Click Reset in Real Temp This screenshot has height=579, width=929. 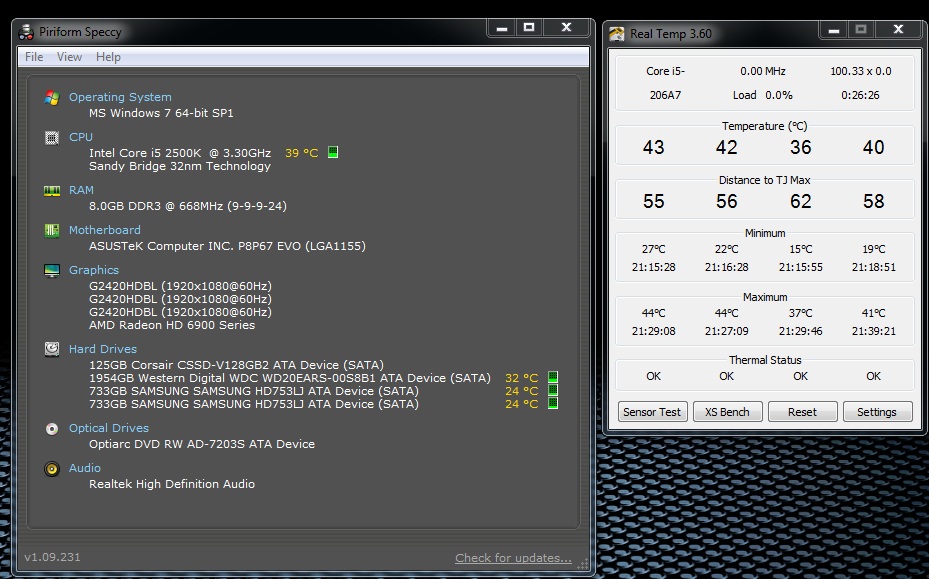point(802,412)
